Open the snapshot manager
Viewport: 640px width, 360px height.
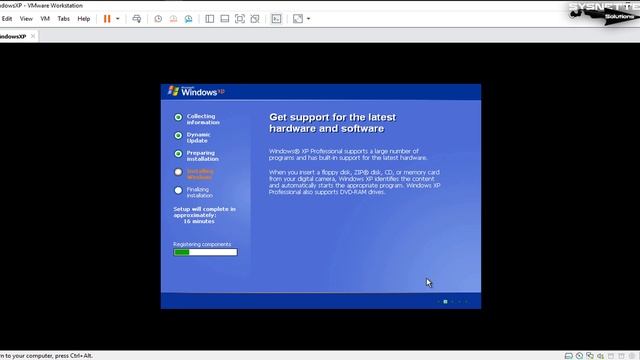[x=188, y=19]
